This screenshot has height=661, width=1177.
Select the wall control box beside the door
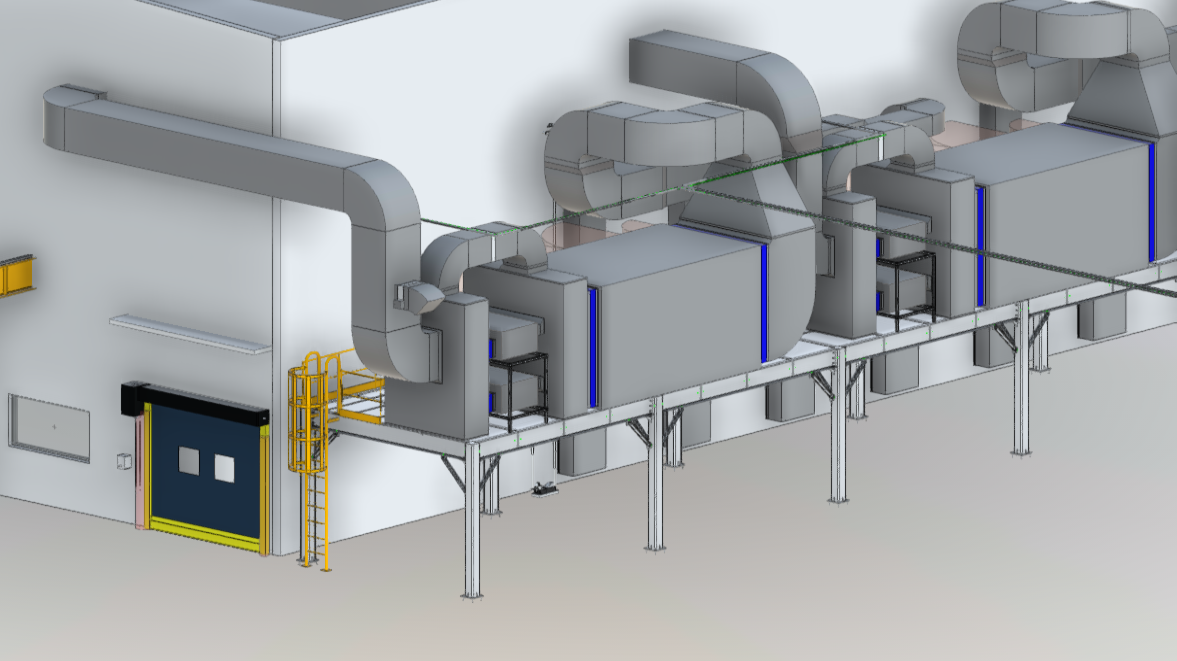click(x=122, y=461)
